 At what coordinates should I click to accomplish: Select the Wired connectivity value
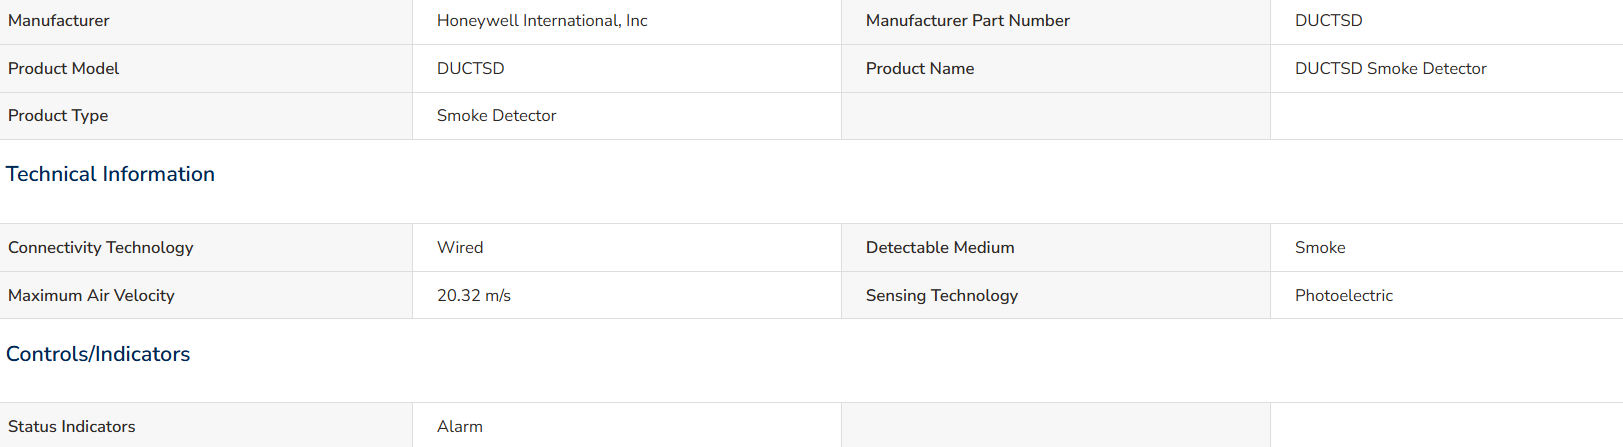pyautogui.click(x=459, y=248)
